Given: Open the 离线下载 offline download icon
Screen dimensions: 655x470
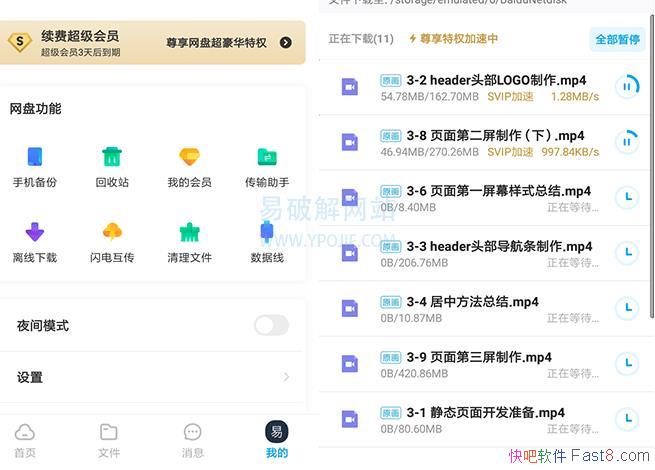Looking at the screenshot, I should tap(34, 233).
